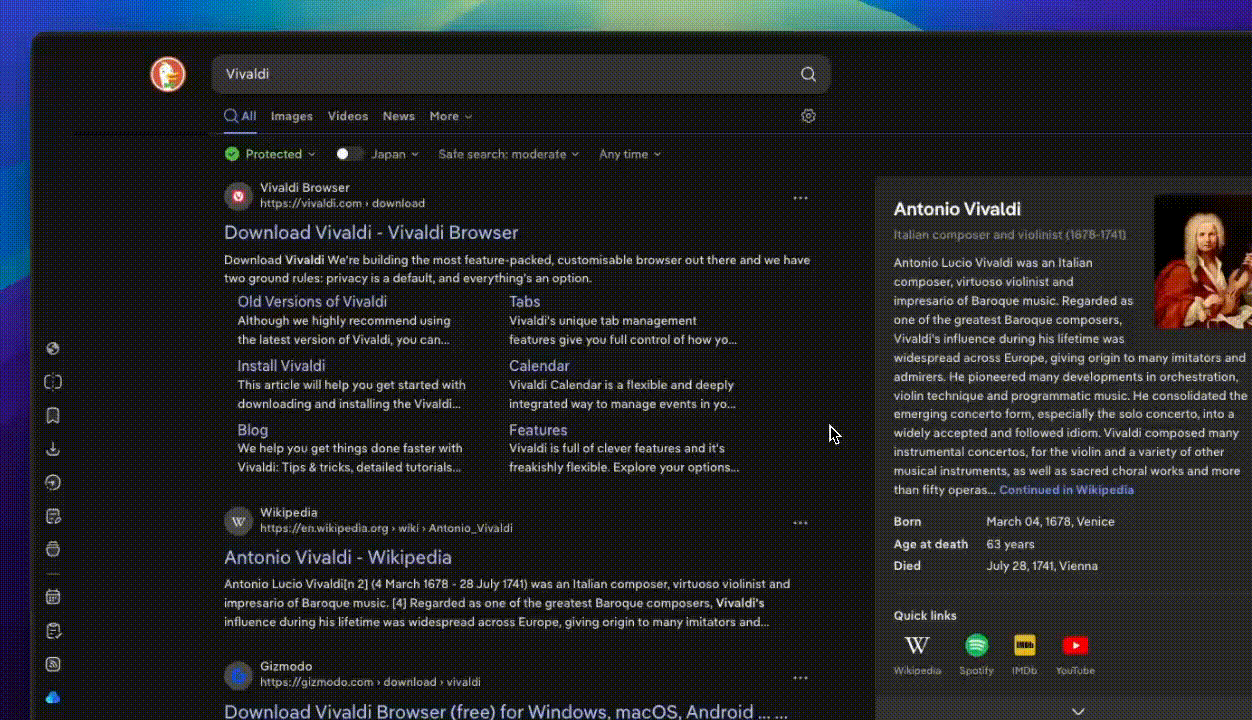Screen dimensions: 1252x720
Task: Open search settings gear icon
Action: point(809,116)
